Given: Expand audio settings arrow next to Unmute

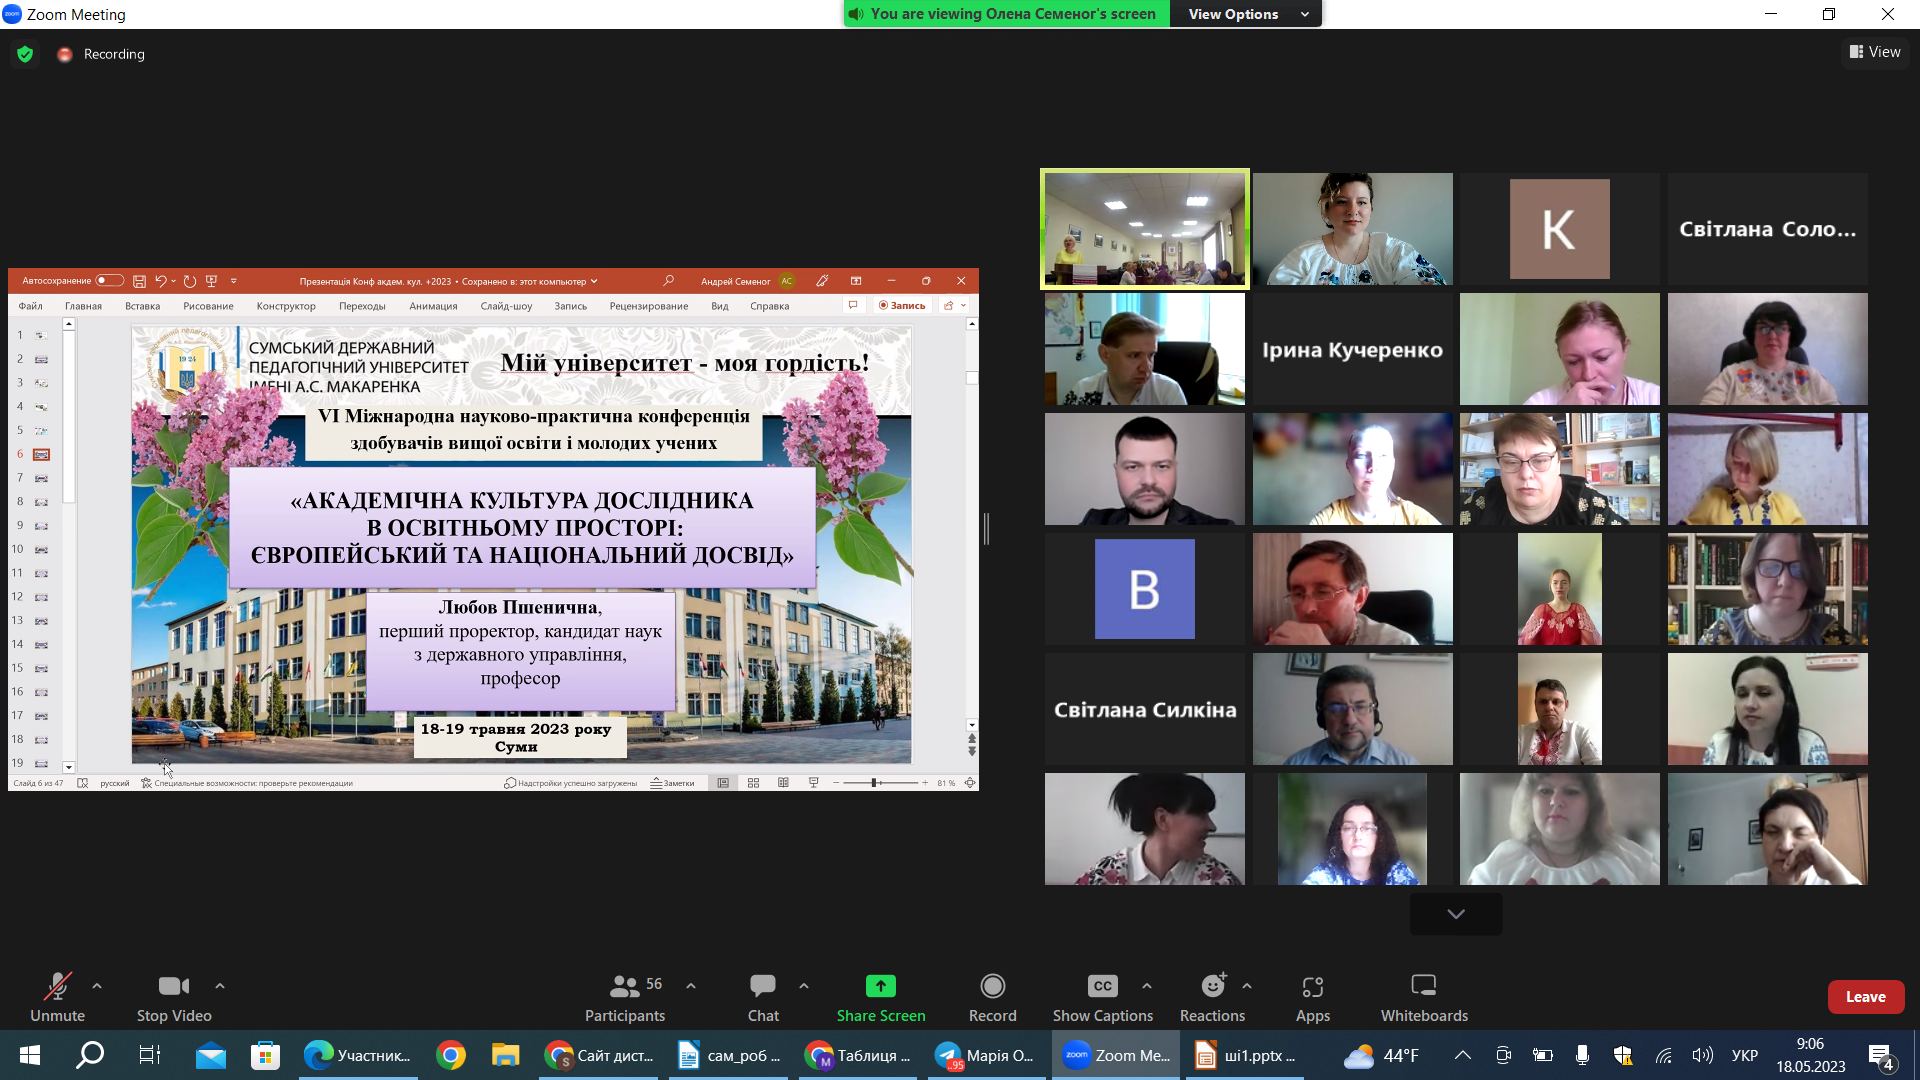Looking at the screenshot, I should pos(97,986).
